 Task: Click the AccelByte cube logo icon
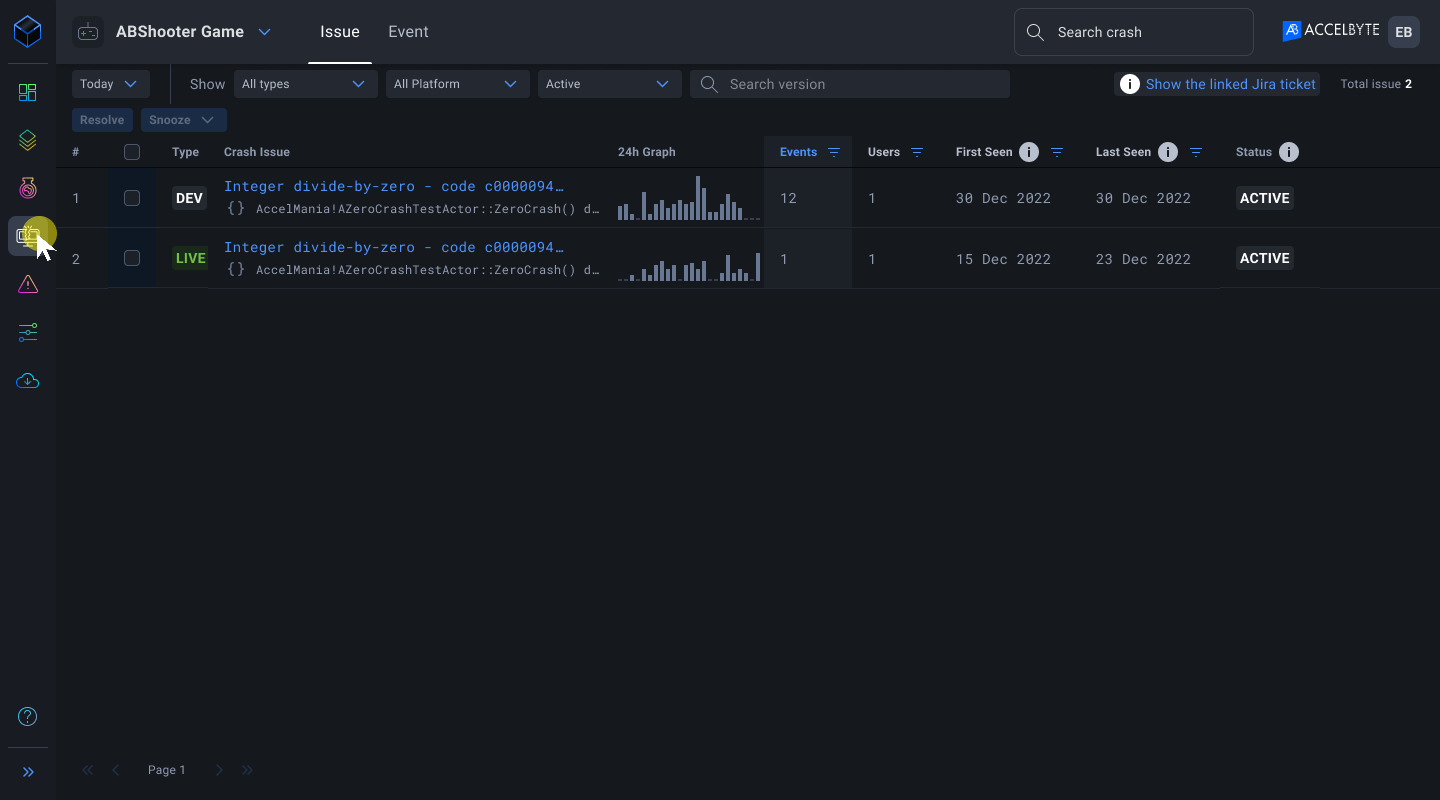click(28, 32)
